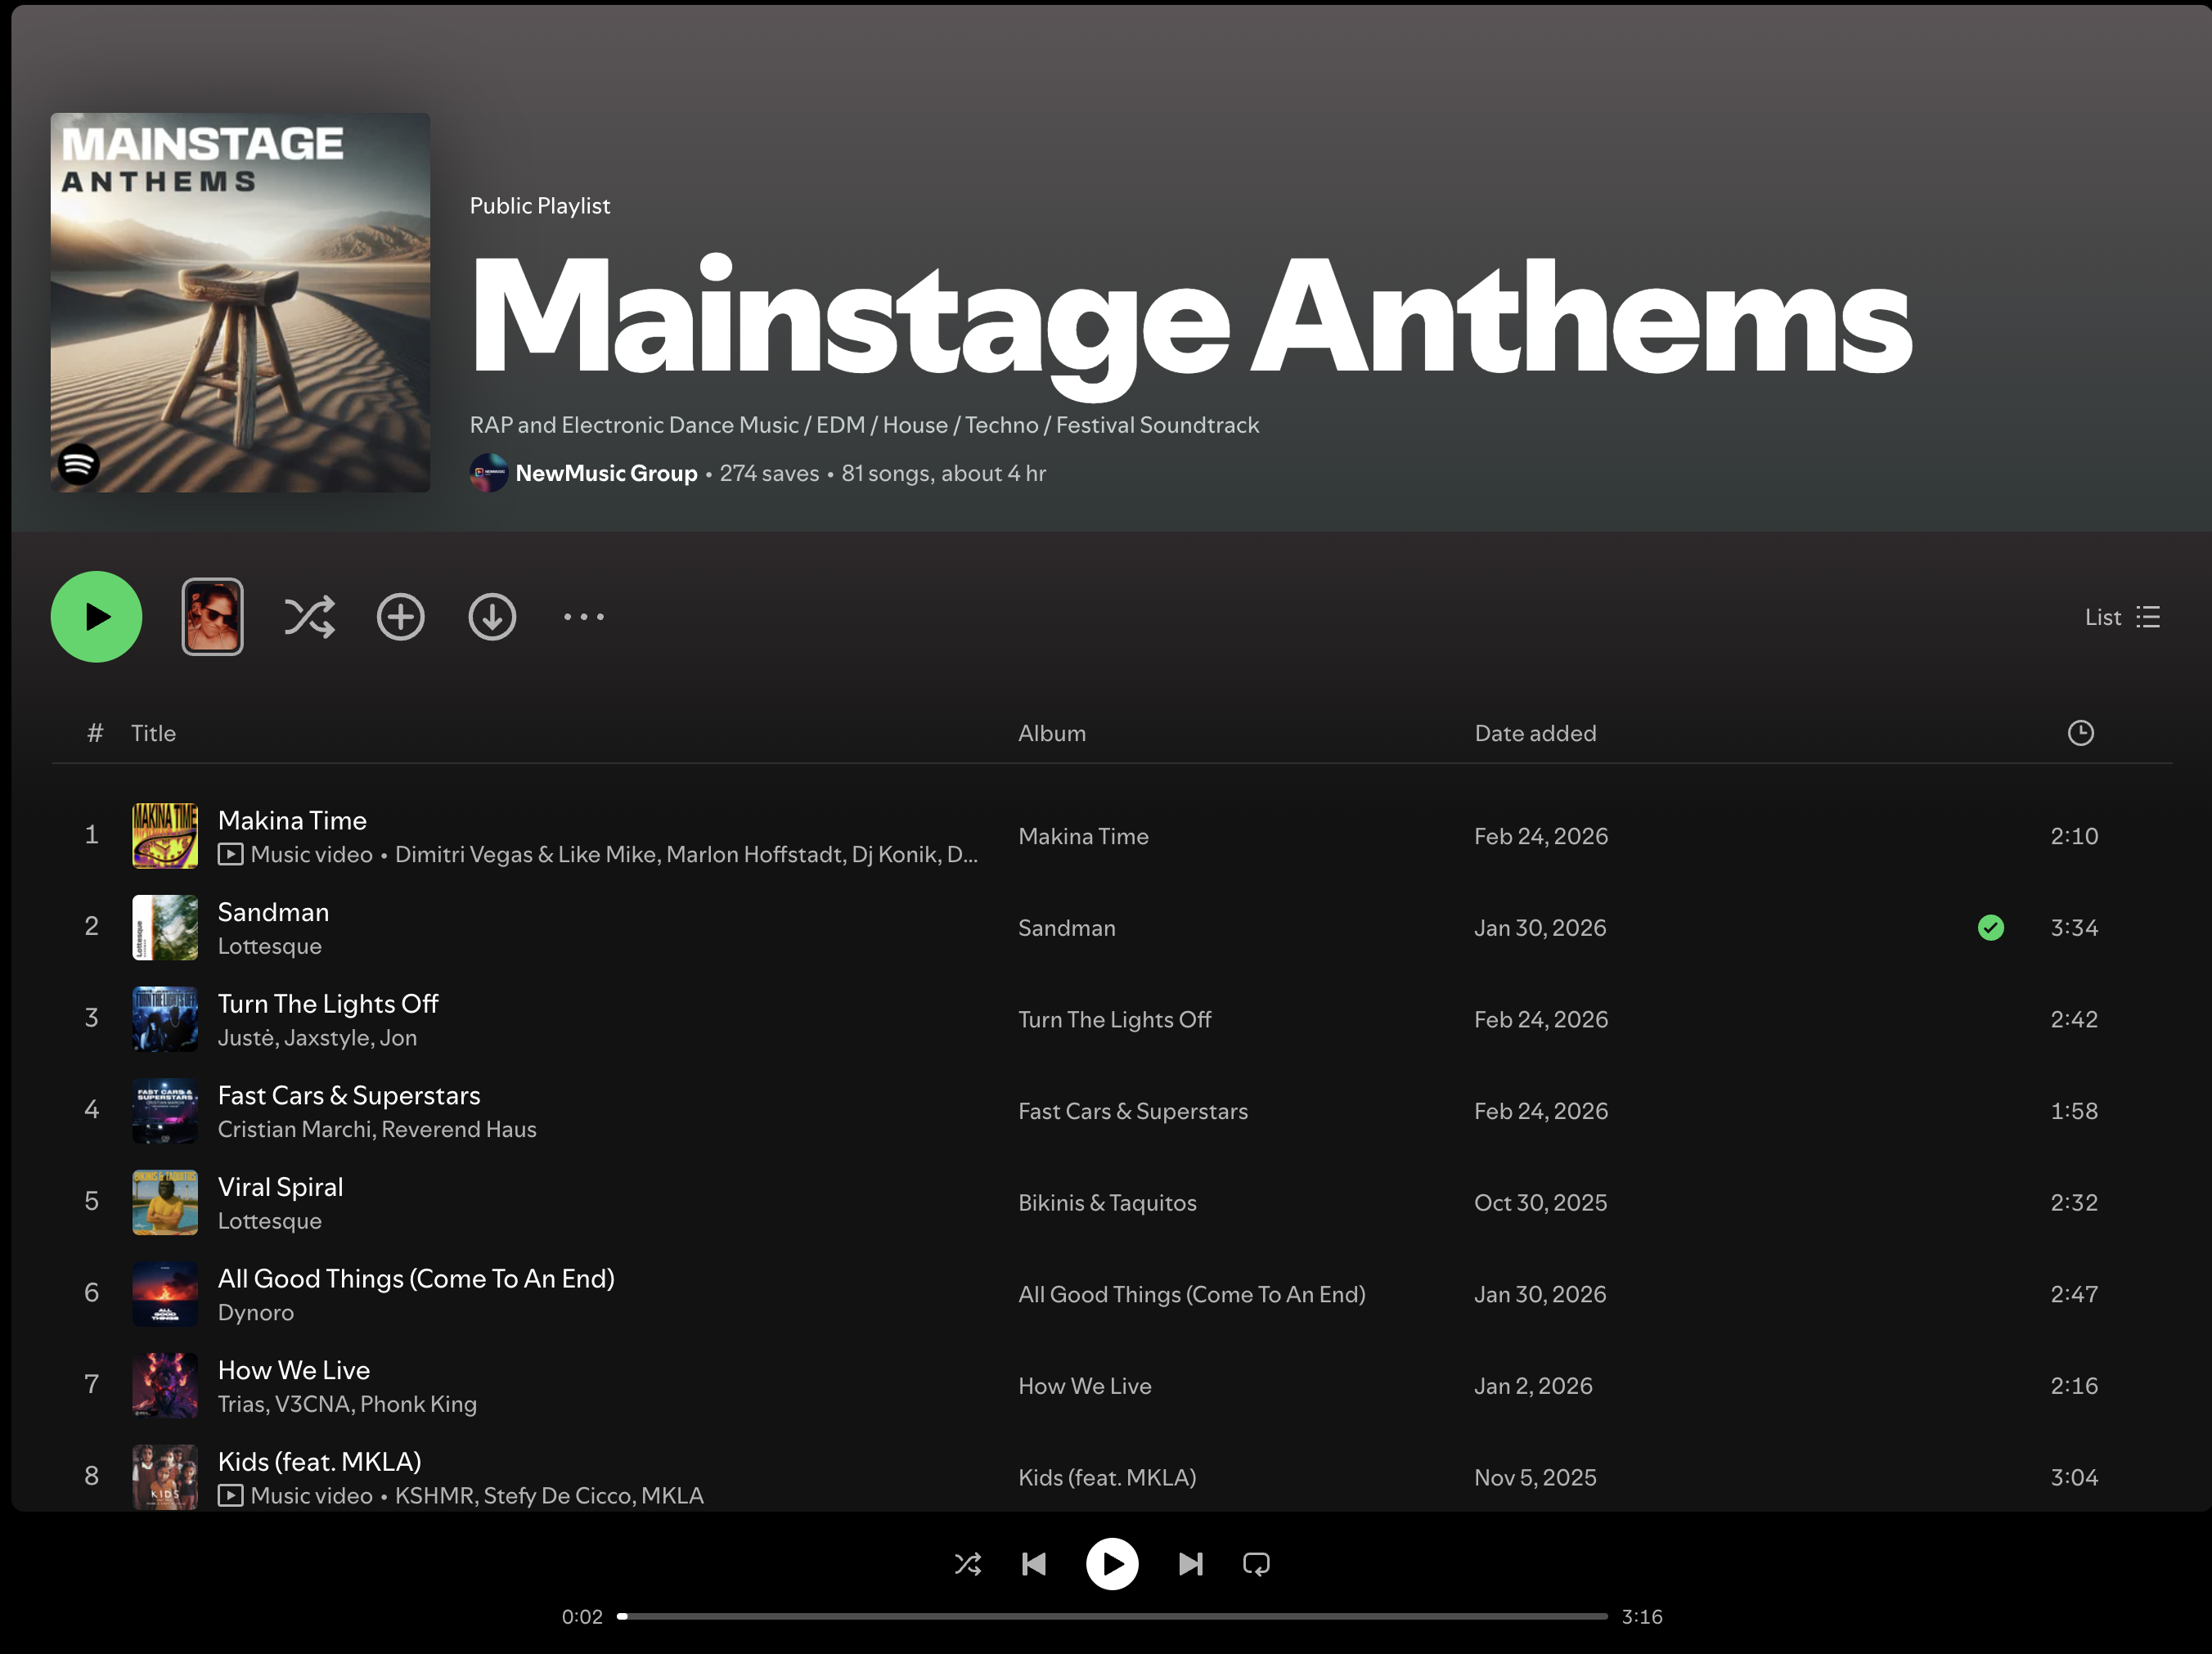Sort tracks by Album column header
Viewport: 2212px width, 1654px height.
coord(1052,733)
